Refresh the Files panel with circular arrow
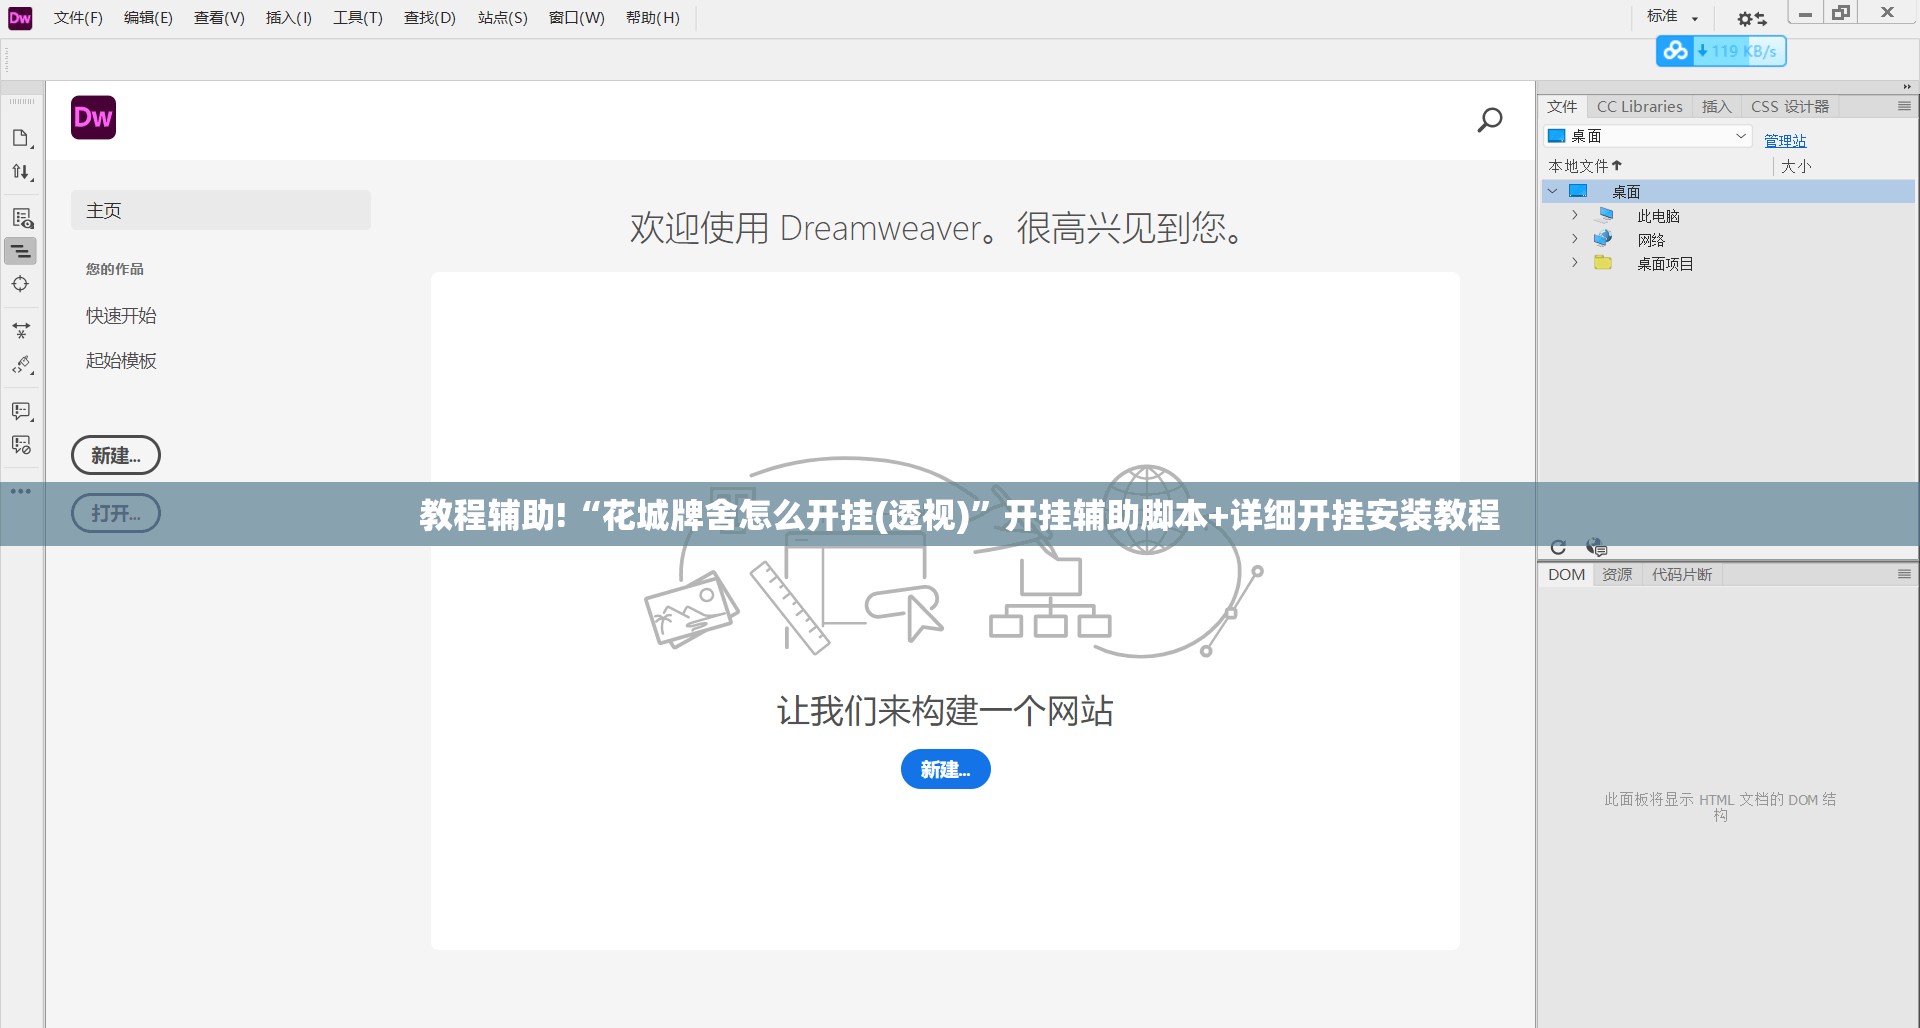The height and width of the screenshot is (1028, 1920). 1558,547
